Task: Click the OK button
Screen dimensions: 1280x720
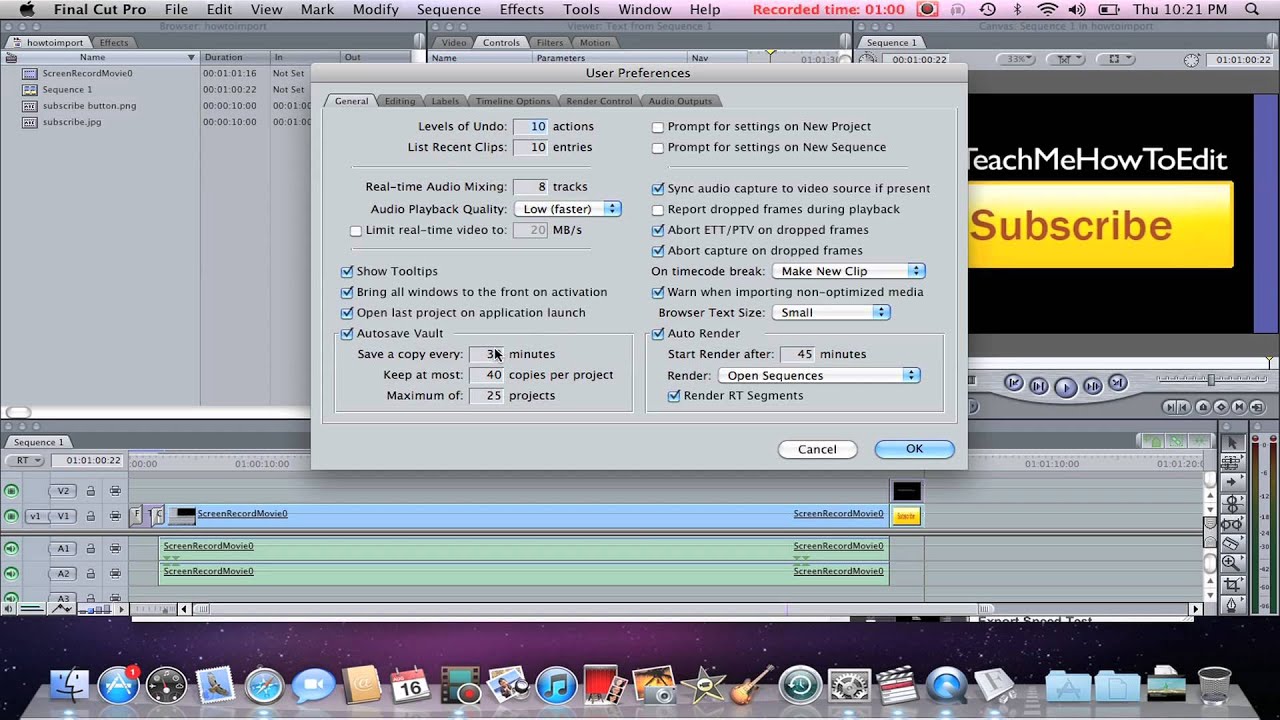Action: click(x=914, y=449)
